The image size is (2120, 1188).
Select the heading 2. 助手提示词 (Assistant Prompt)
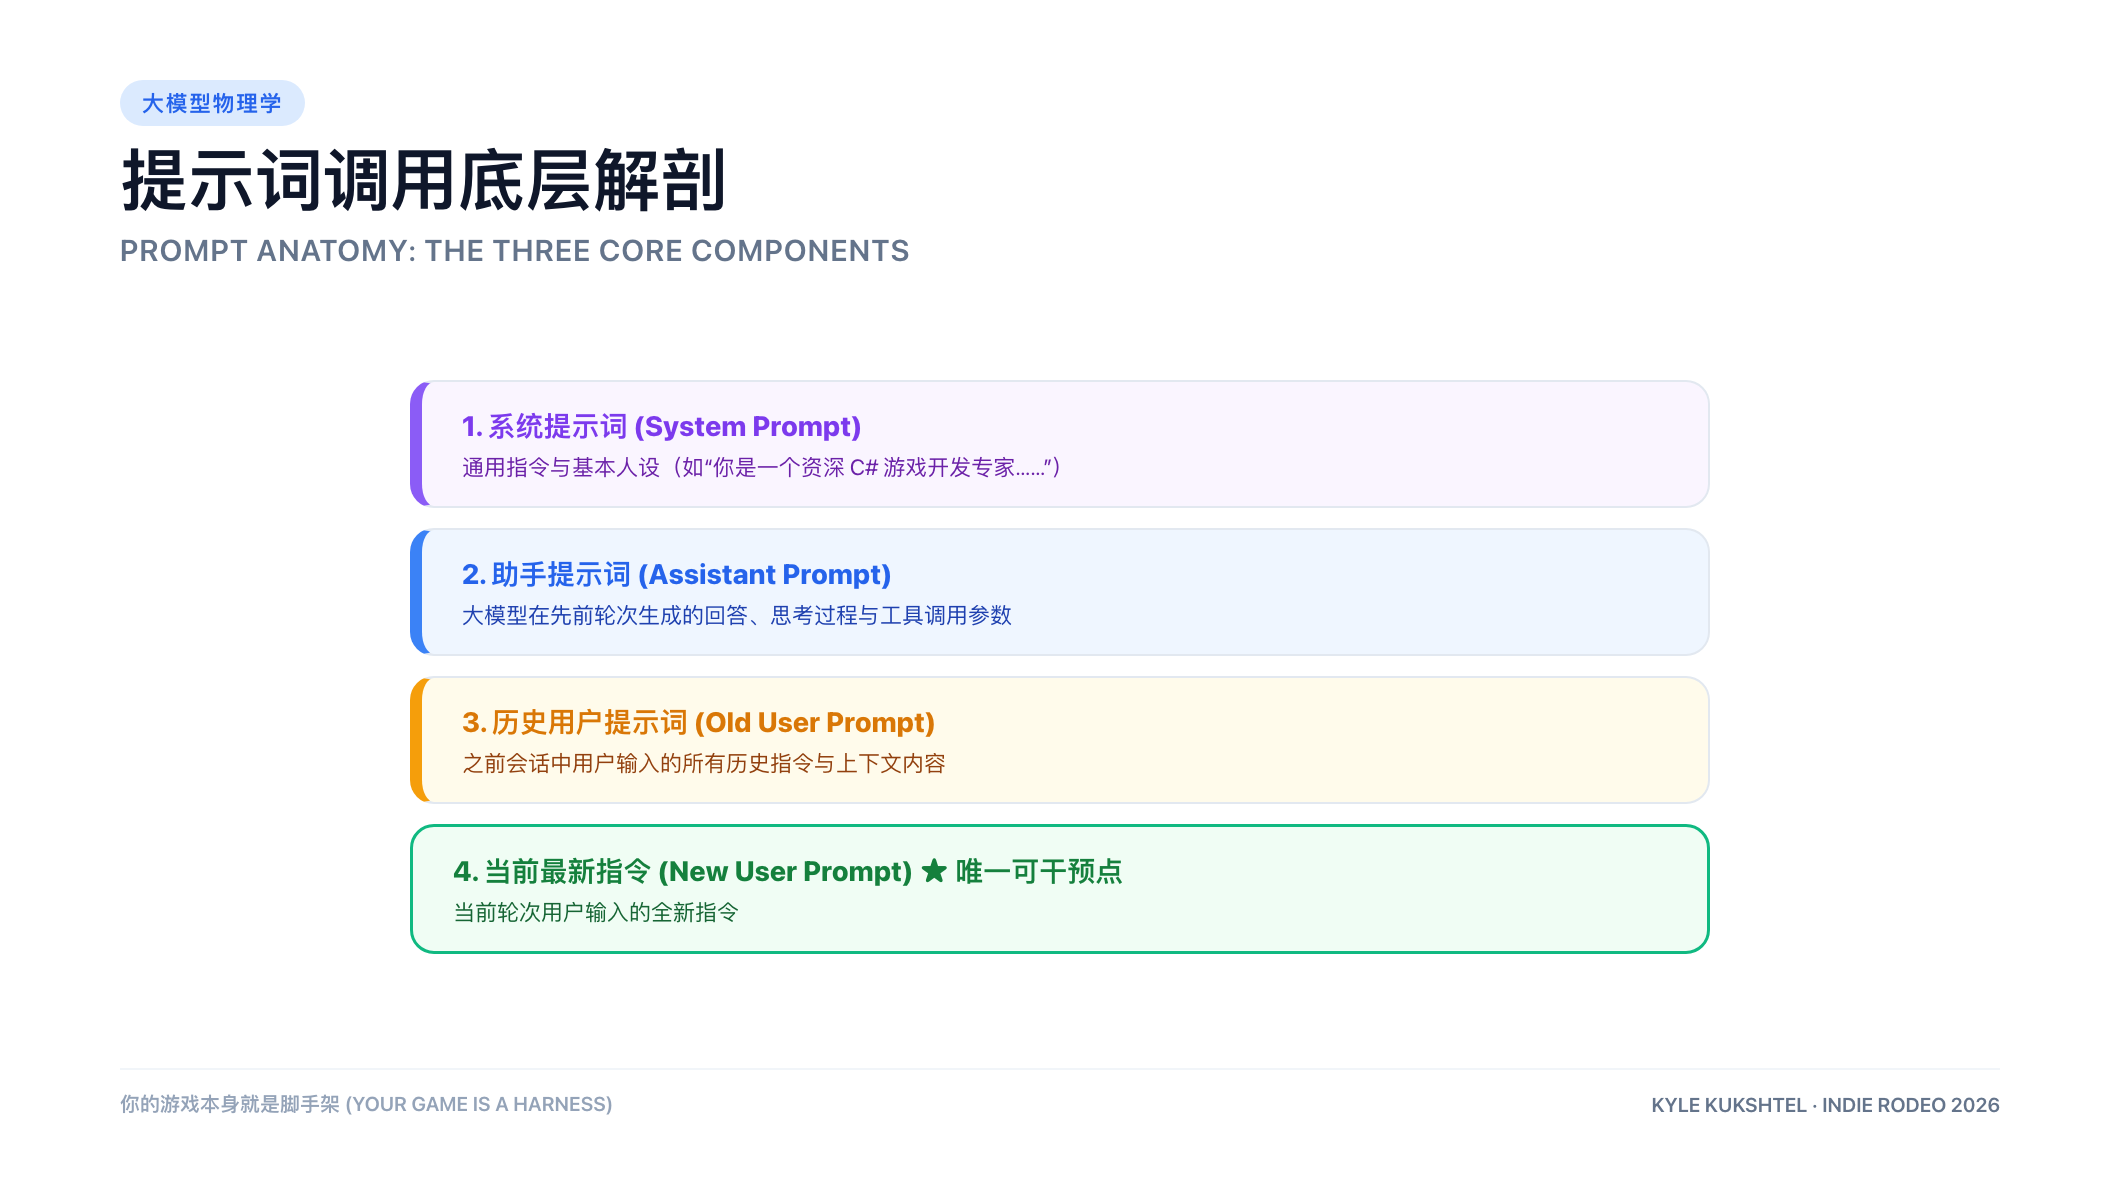[676, 575]
